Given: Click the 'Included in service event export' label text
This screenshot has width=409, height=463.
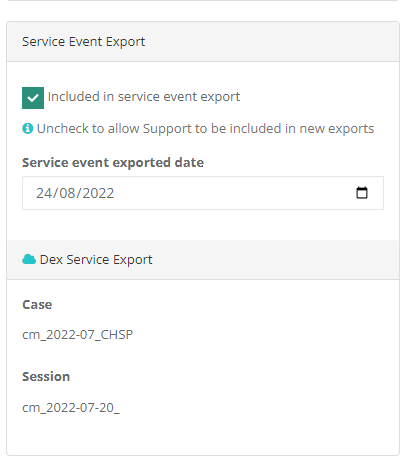Looking at the screenshot, I should pyautogui.click(x=144, y=97).
